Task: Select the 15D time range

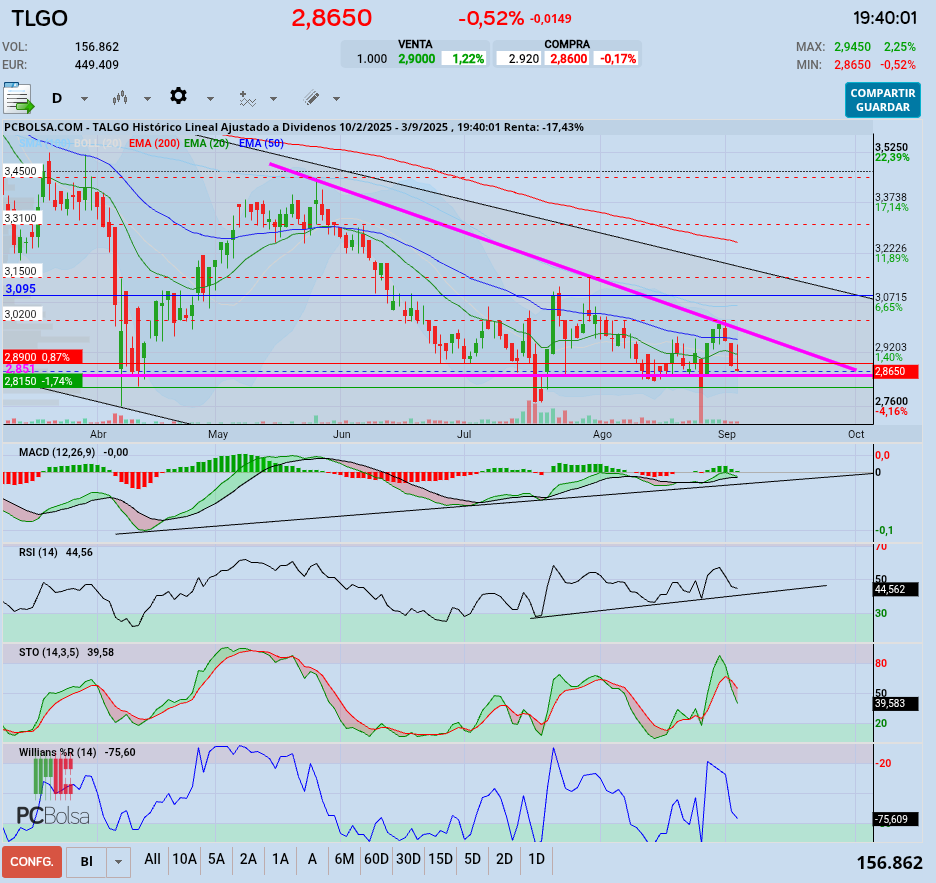Action: pos(441,859)
